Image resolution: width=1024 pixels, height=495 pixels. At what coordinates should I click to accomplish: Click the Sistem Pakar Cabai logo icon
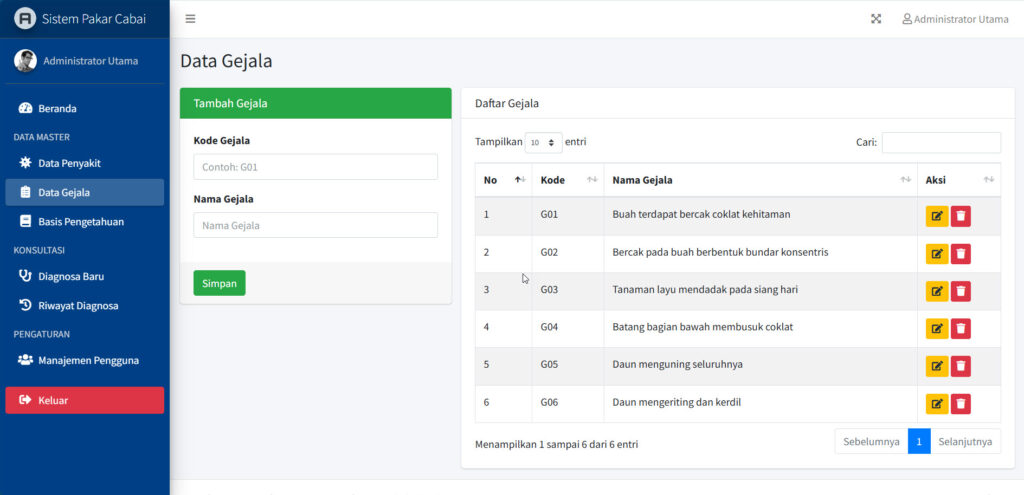pos(25,19)
